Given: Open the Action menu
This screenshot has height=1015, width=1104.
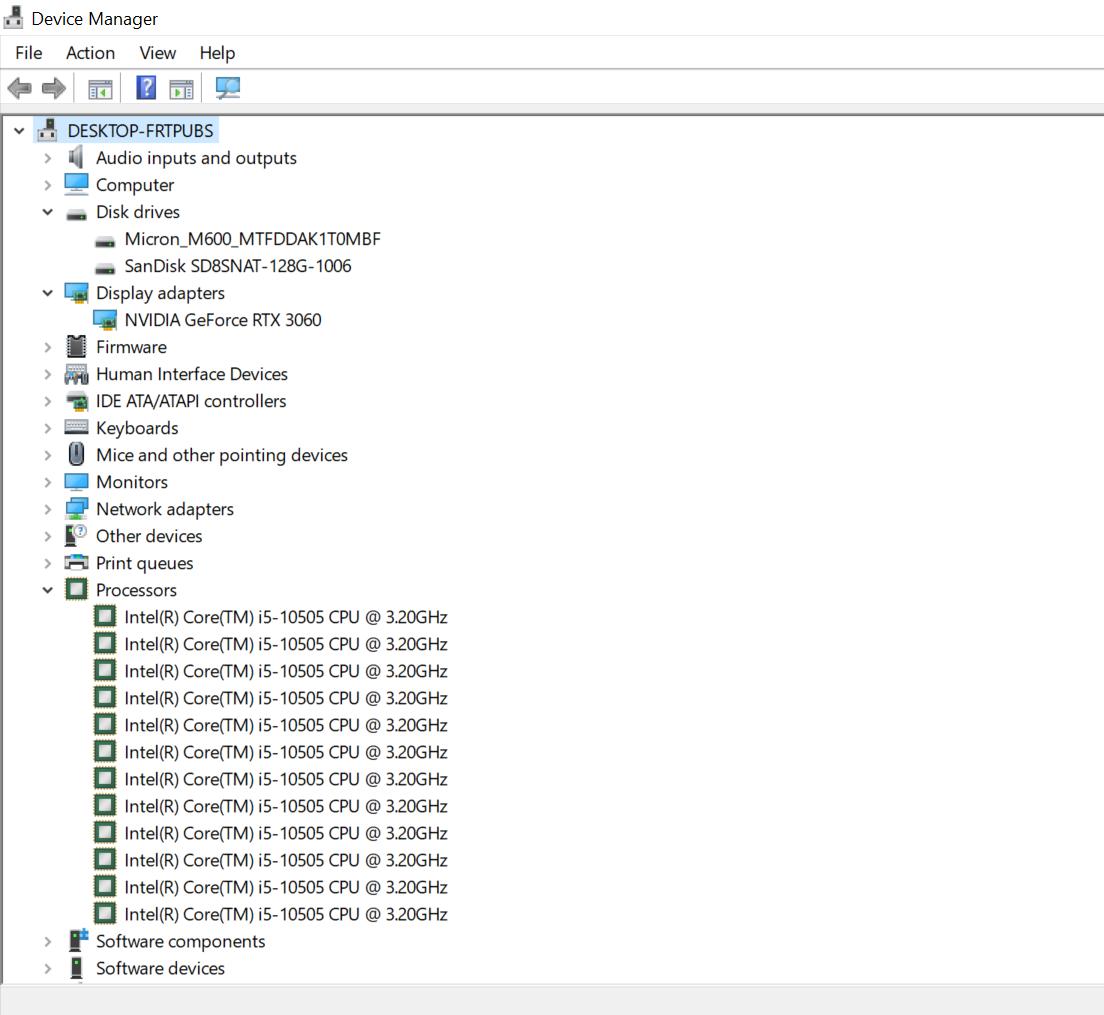Looking at the screenshot, I should coord(90,53).
